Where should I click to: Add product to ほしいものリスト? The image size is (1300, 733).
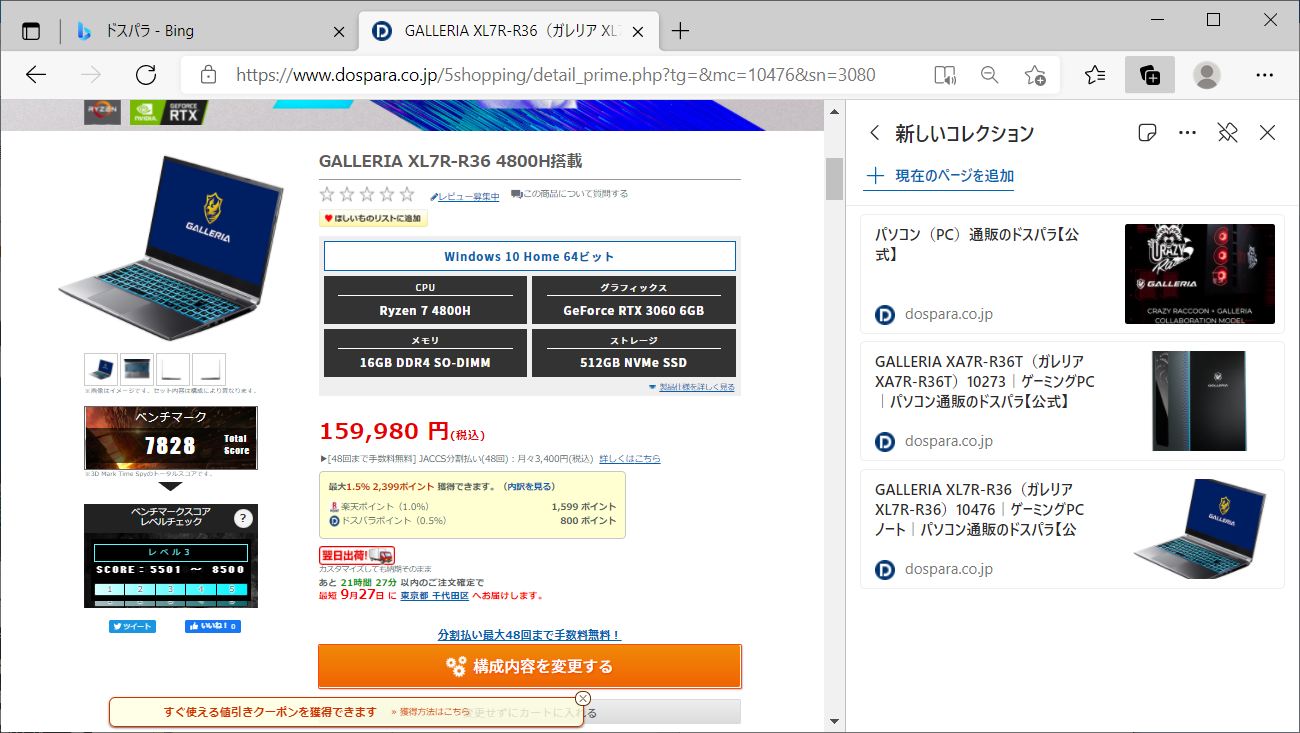coord(373,218)
